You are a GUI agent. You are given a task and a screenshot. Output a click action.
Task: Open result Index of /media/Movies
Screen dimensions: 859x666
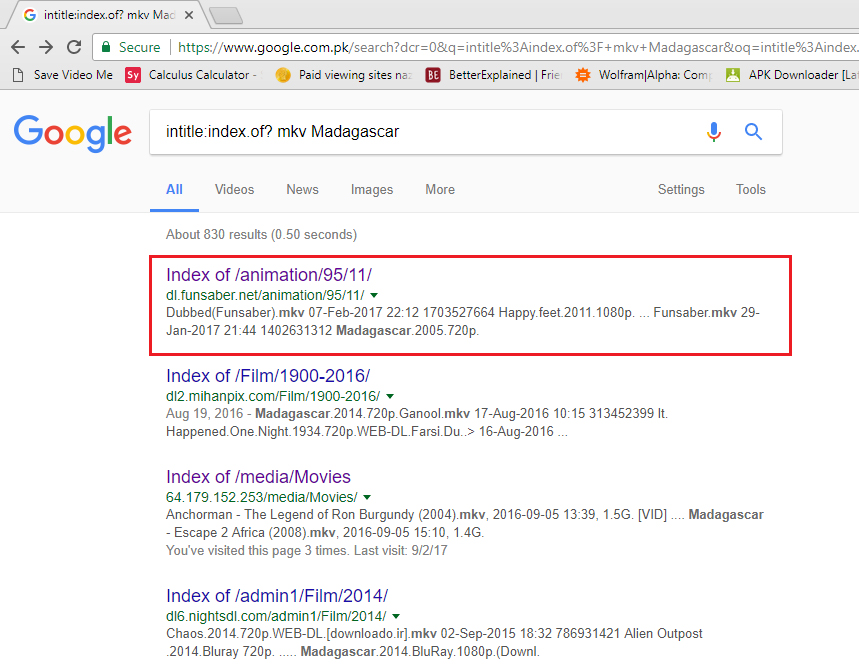(258, 476)
